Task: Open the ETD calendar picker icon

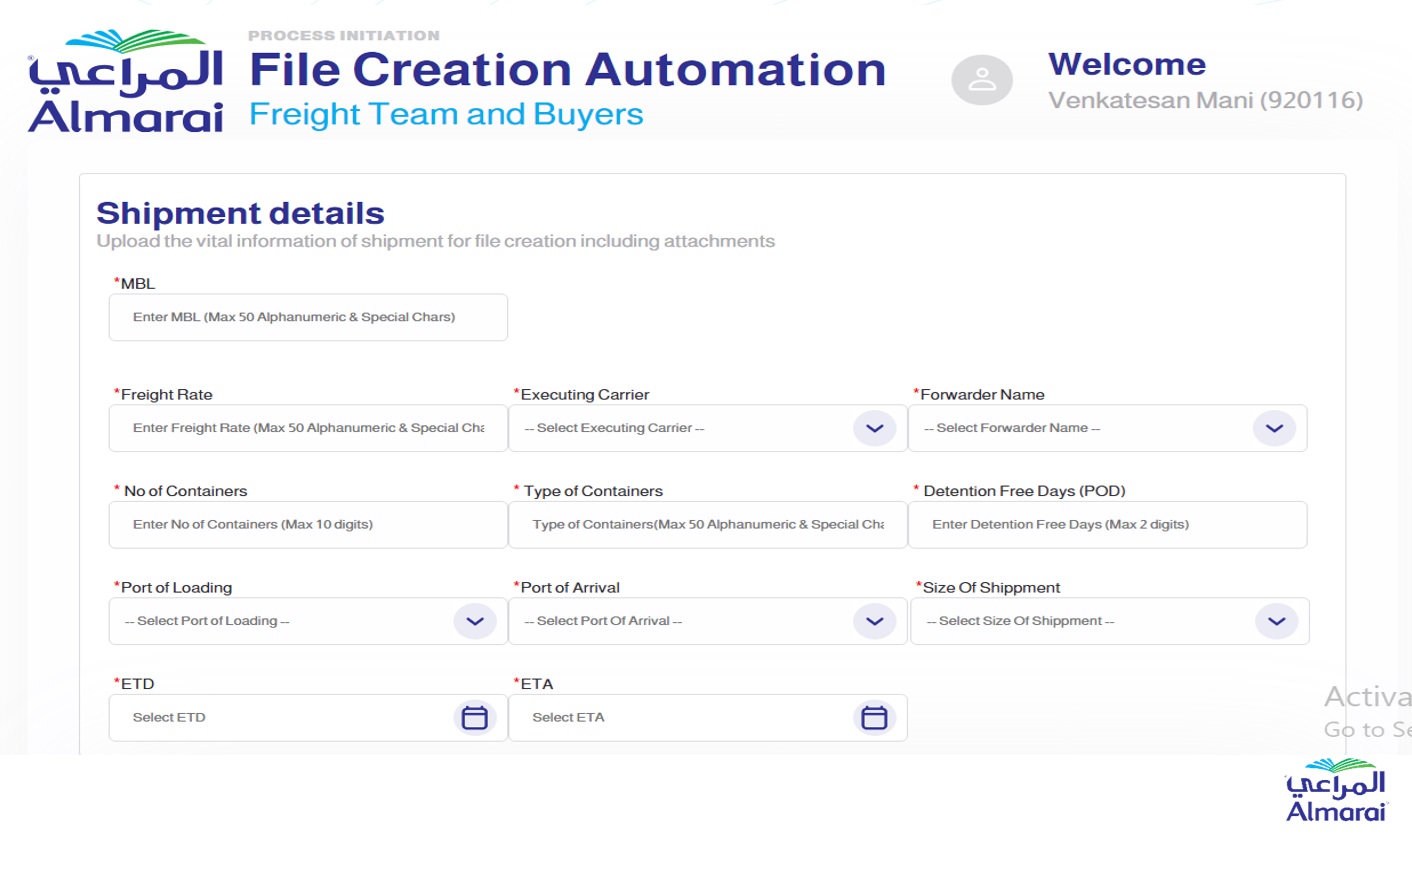Action: click(474, 718)
